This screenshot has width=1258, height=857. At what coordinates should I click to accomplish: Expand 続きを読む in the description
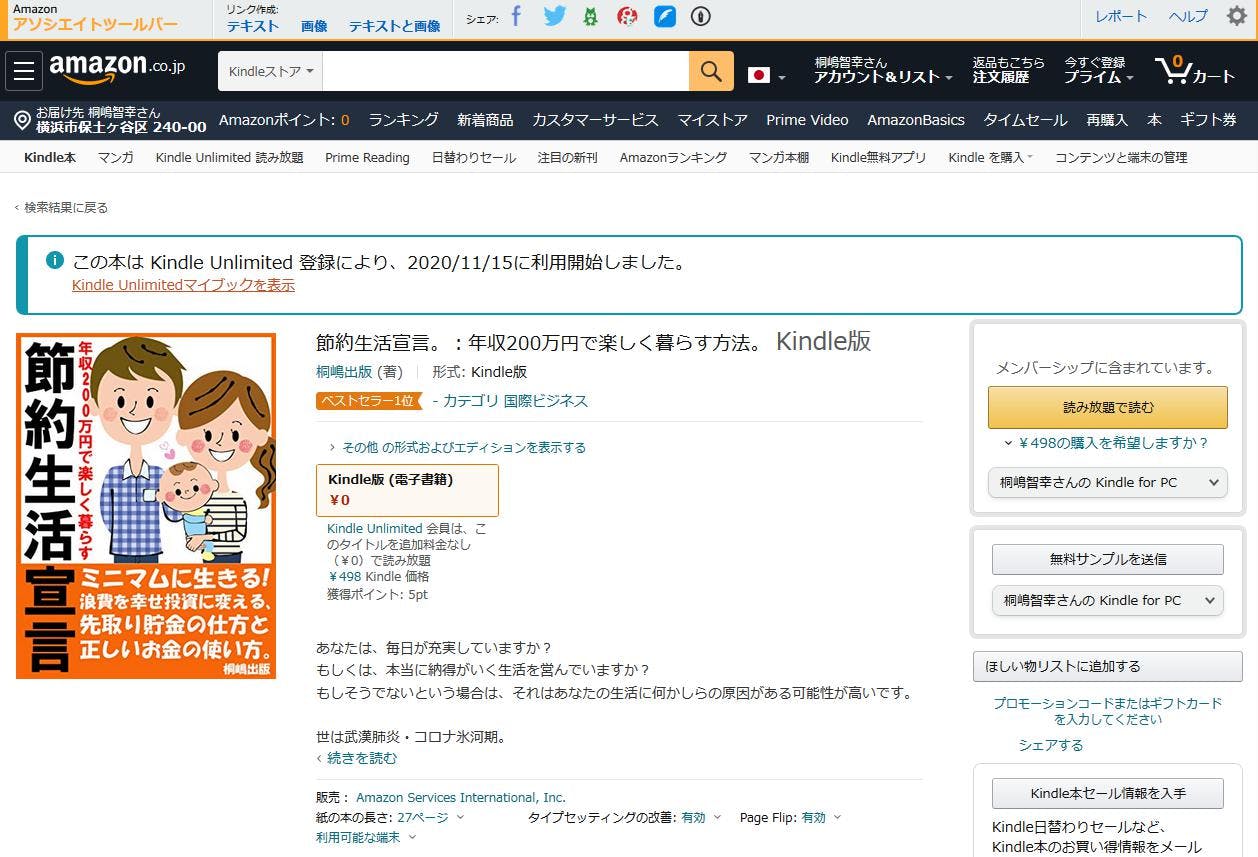point(361,758)
